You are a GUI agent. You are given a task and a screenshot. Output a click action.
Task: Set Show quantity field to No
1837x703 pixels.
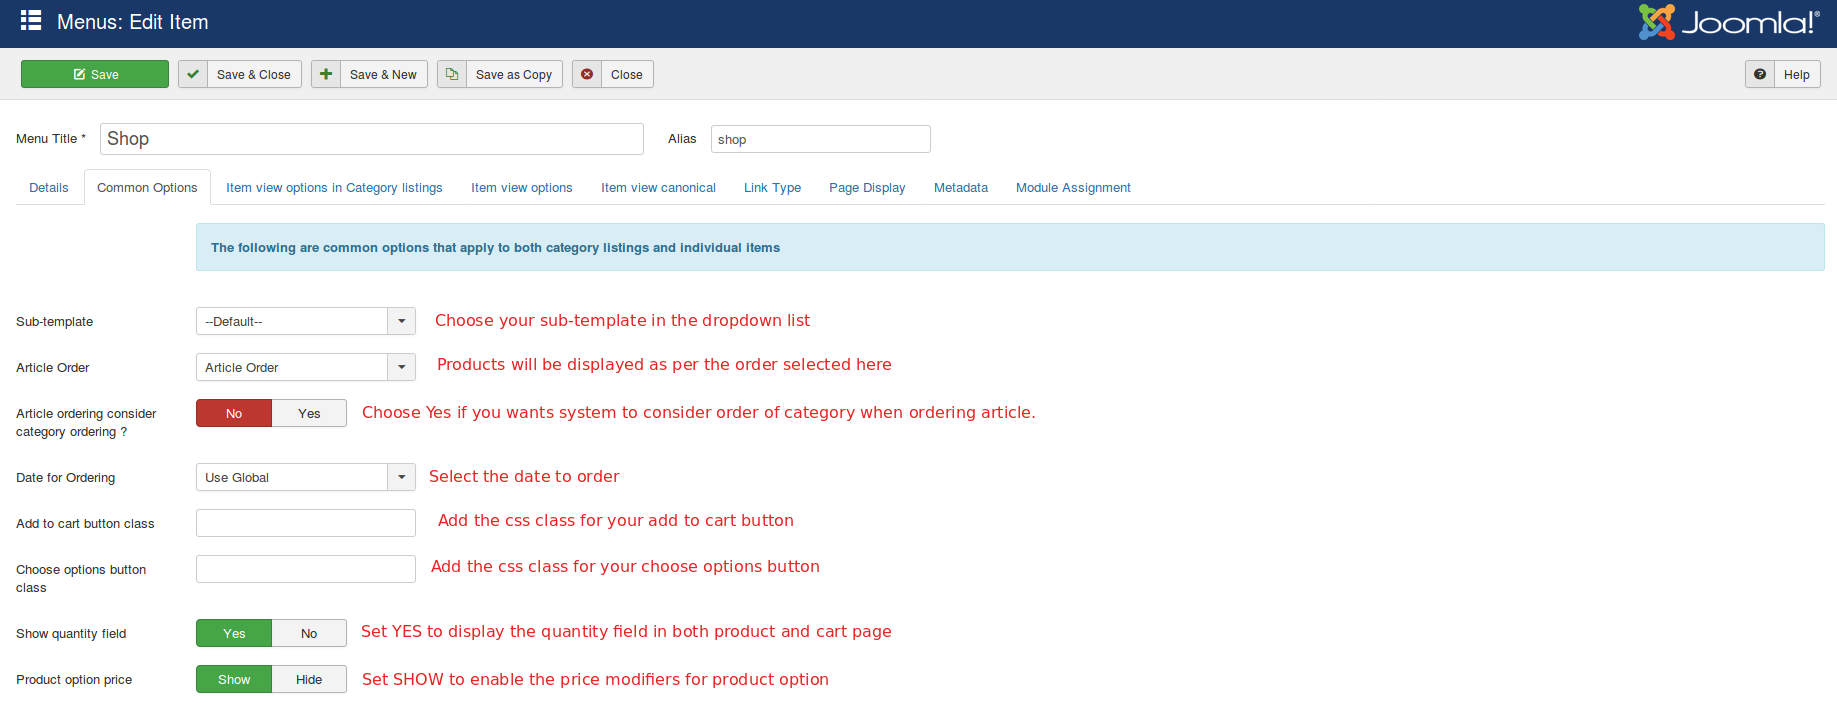(309, 633)
